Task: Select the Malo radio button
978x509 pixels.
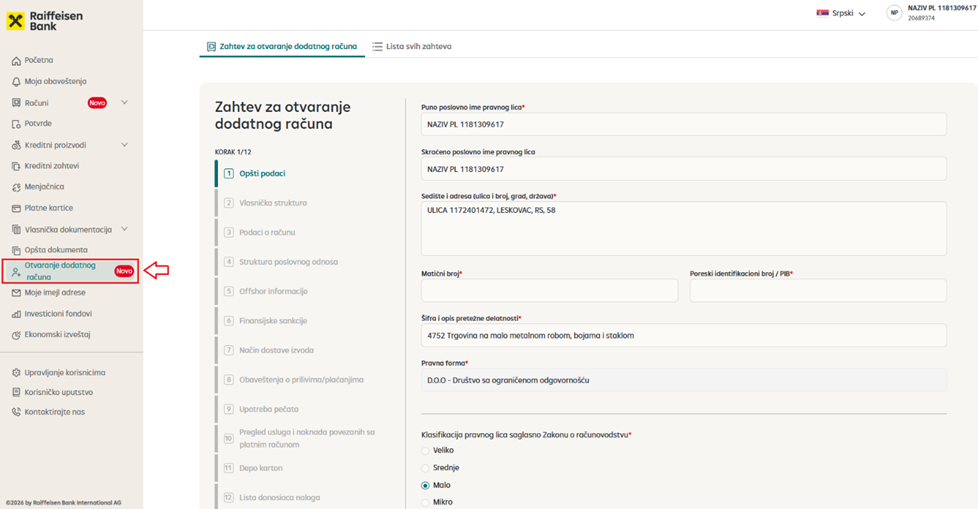Action: (x=425, y=485)
